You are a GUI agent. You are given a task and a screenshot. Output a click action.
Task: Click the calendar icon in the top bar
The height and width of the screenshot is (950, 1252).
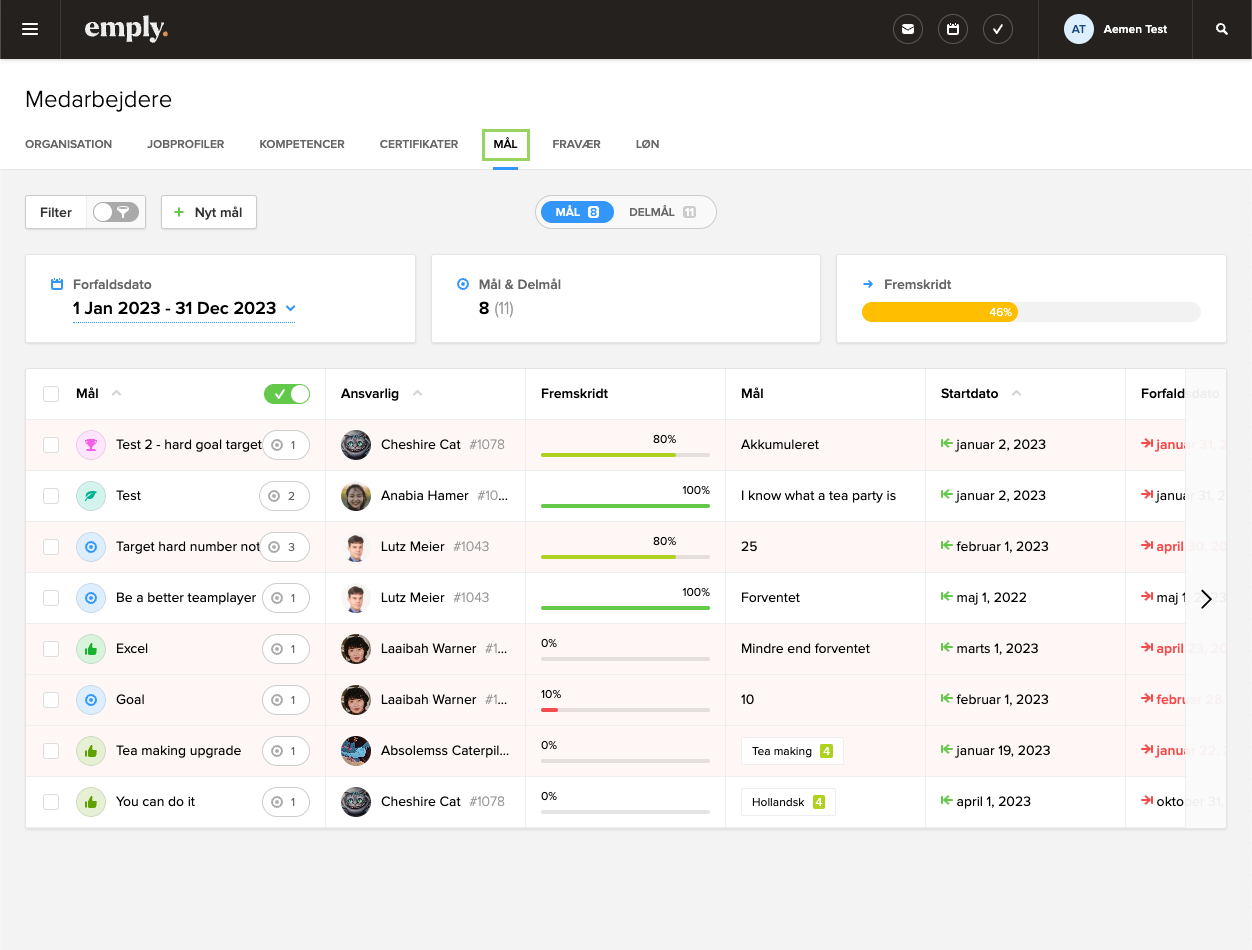pyautogui.click(x=952, y=29)
